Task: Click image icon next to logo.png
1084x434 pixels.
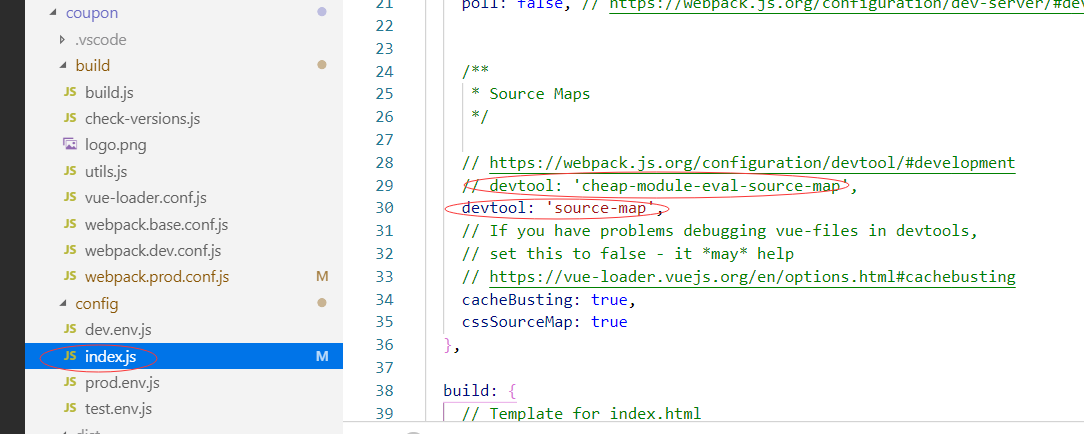Action: pyautogui.click(x=70, y=144)
